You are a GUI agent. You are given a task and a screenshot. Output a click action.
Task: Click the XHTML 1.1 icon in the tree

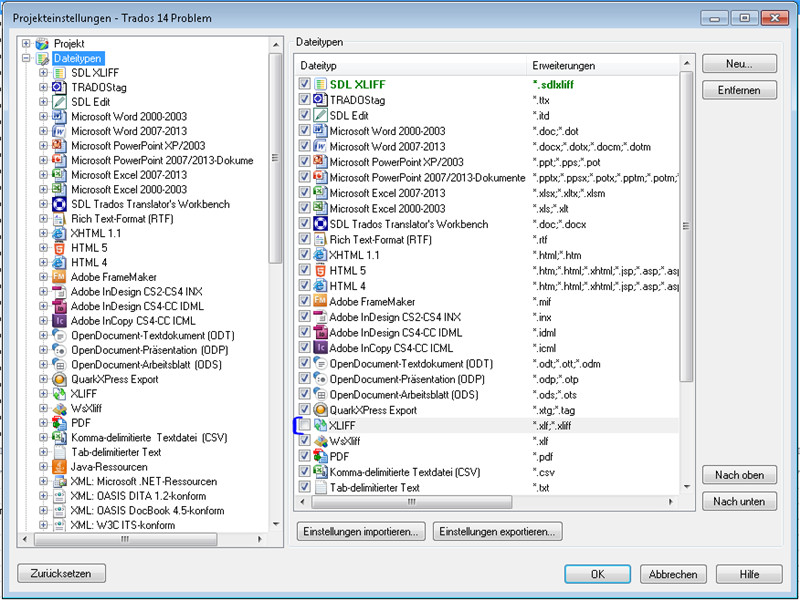59,233
